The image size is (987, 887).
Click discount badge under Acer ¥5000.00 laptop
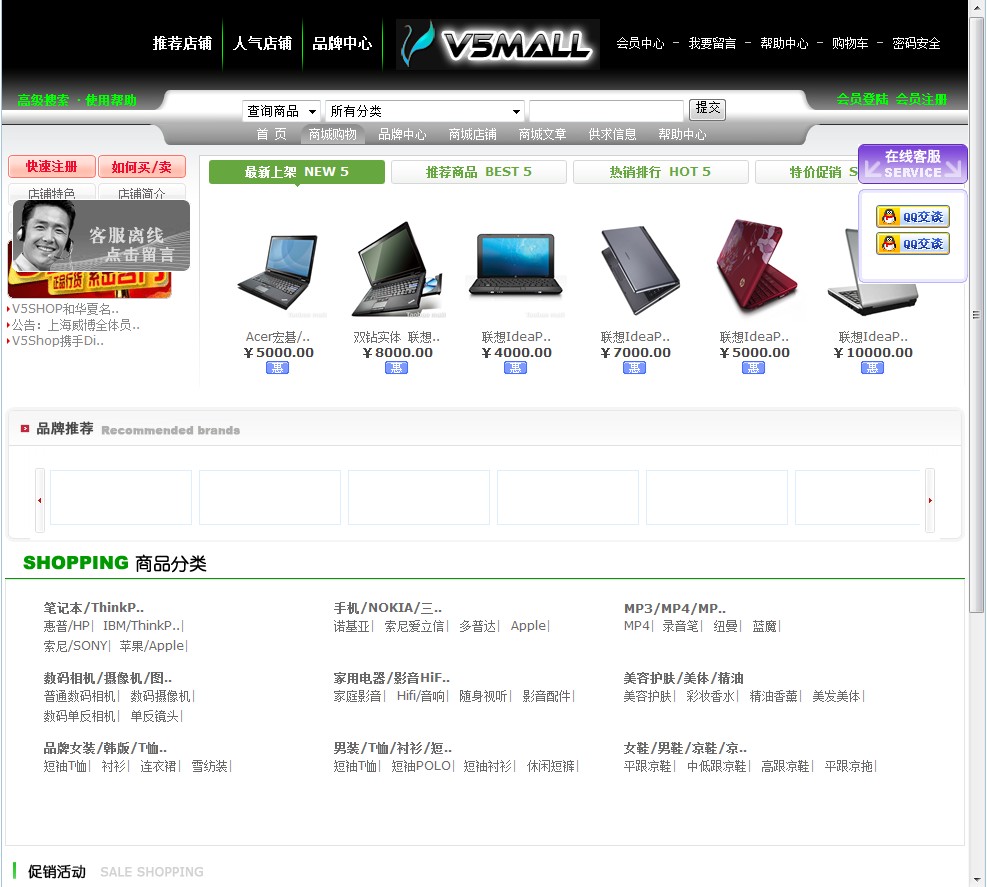[278, 368]
